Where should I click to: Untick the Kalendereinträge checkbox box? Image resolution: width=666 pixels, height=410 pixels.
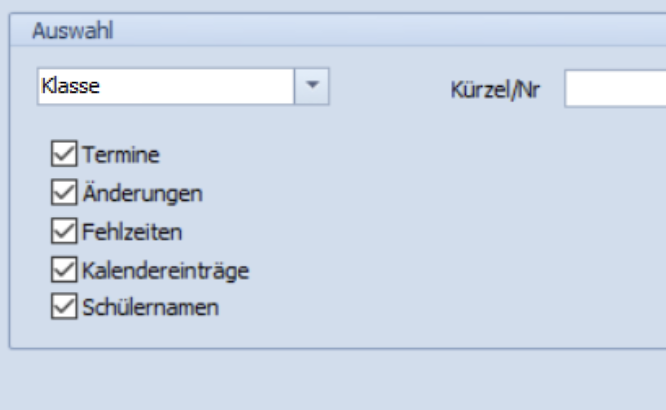point(64,269)
